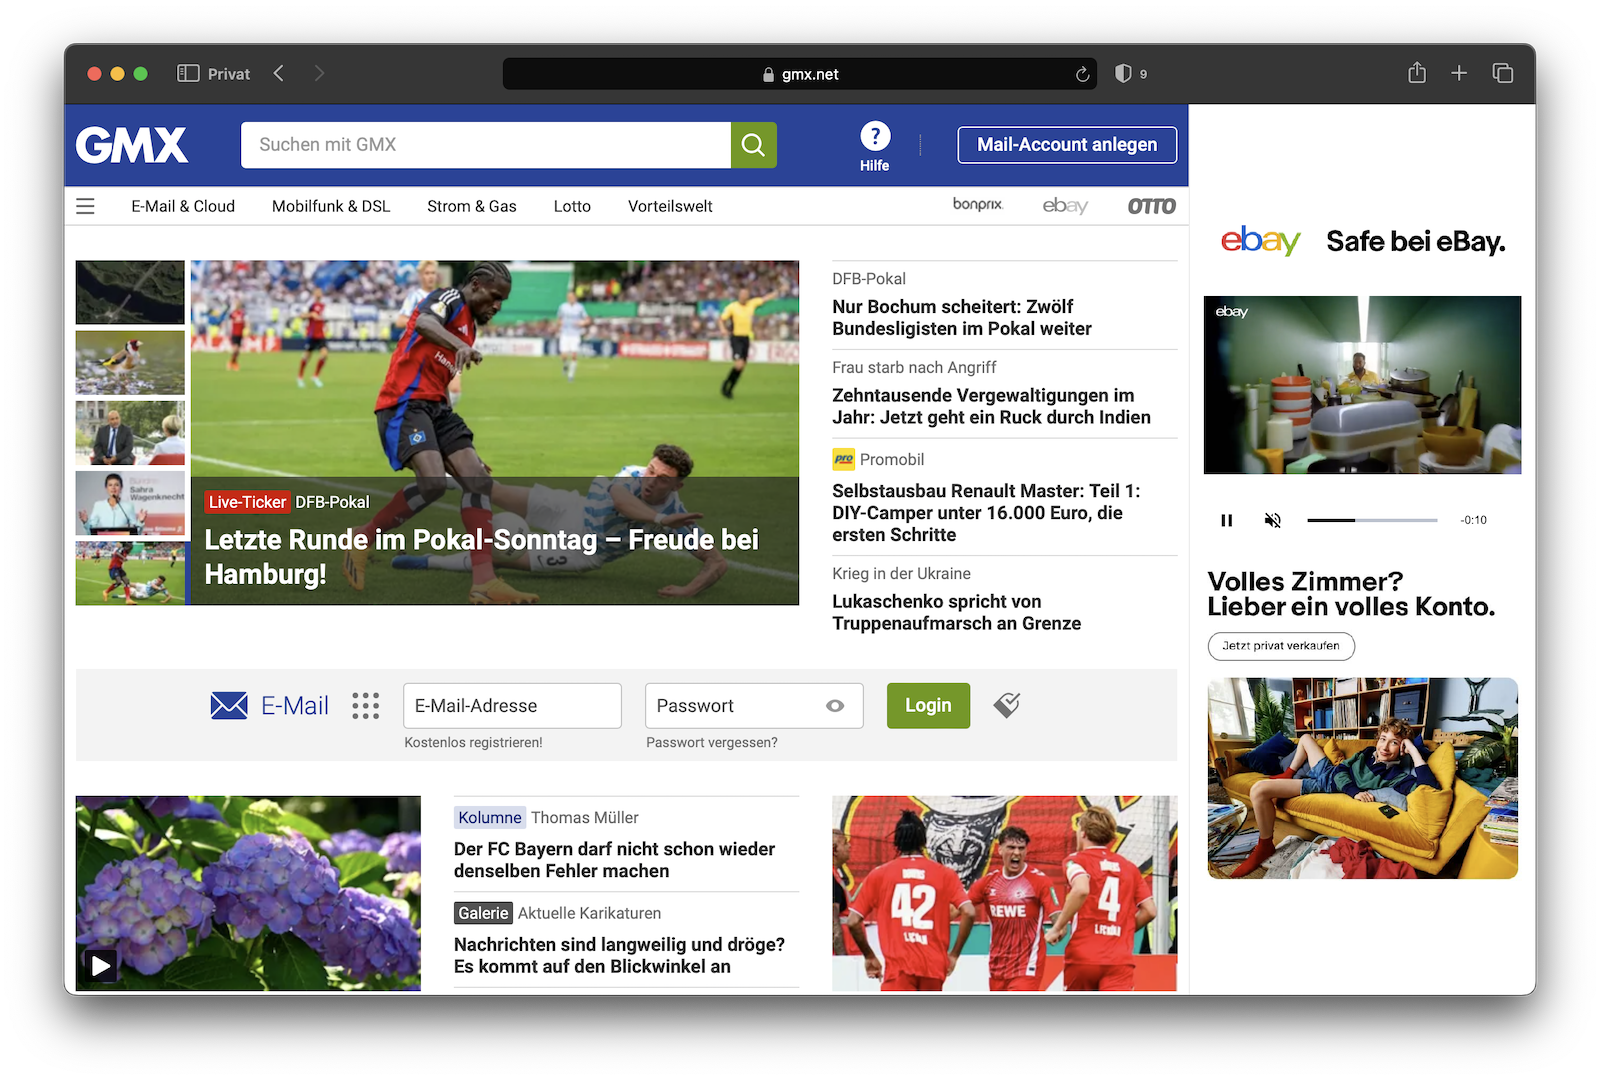Toggle the Safari sidebar

coord(188,73)
